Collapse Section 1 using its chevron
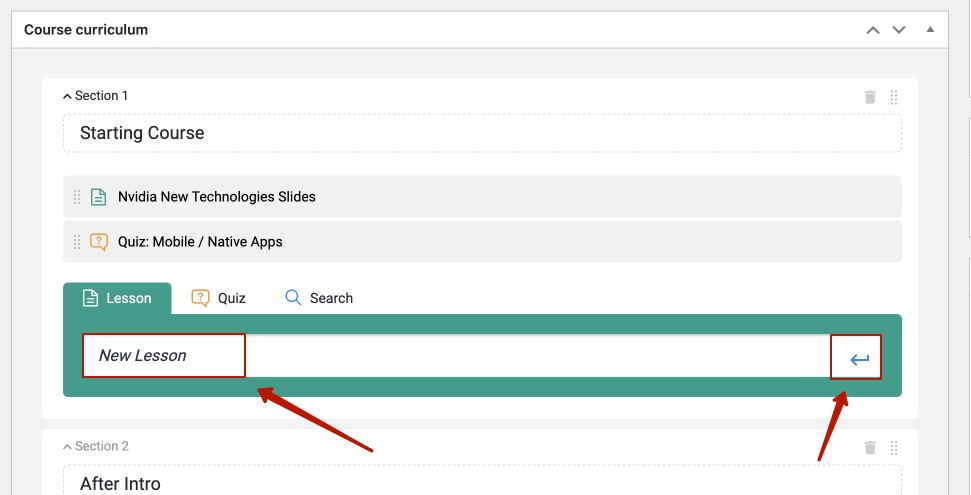This screenshot has height=495, width=971. click(x=67, y=97)
